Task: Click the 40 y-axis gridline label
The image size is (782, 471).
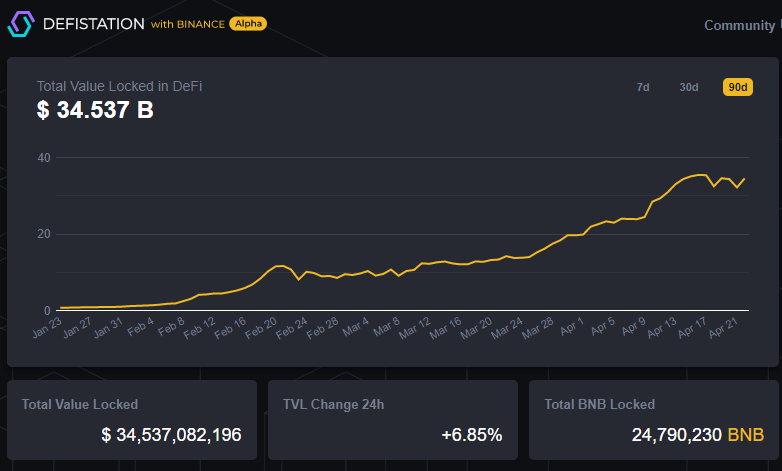Action: coord(44,158)
